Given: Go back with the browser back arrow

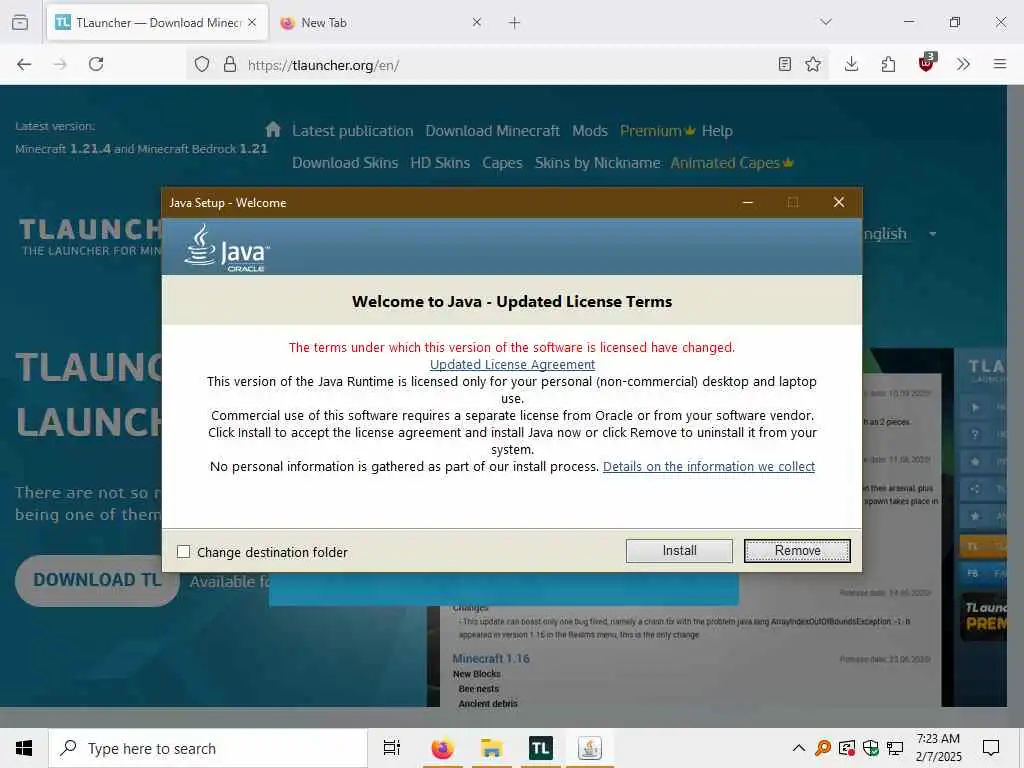Looking at the screenshot, I should point(24,64).
